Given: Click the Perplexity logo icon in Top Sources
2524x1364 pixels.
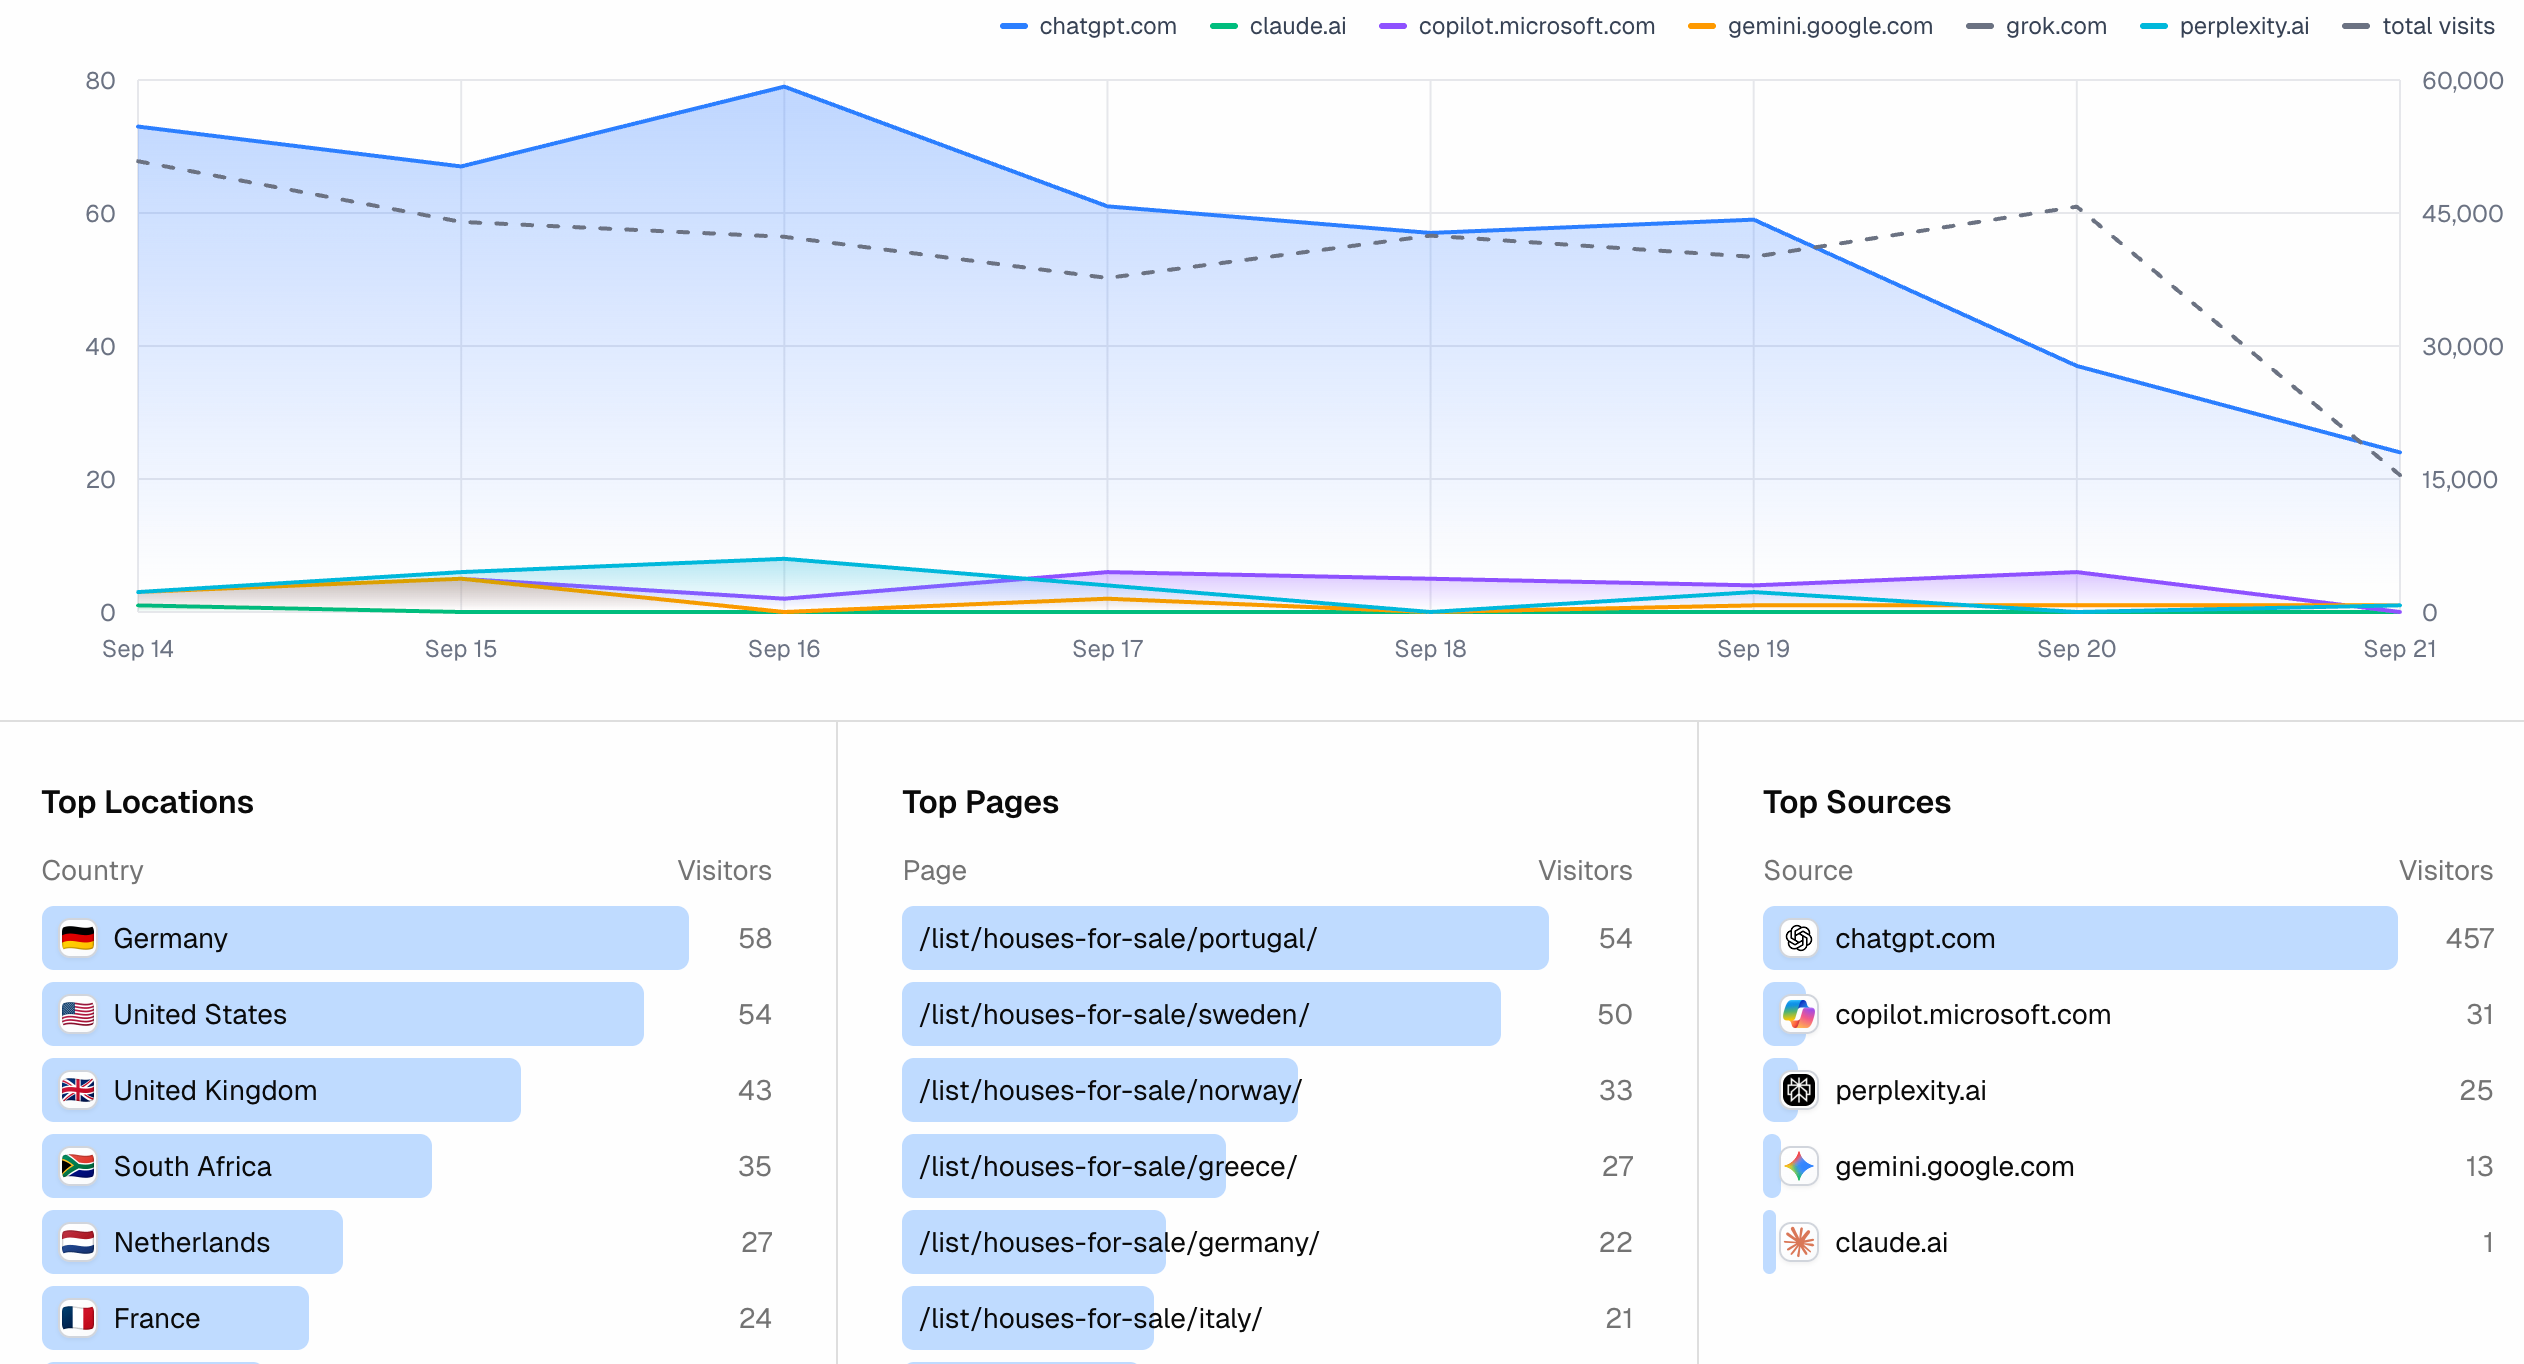Looking at the screenshot, I should tap(1799, 1090).
